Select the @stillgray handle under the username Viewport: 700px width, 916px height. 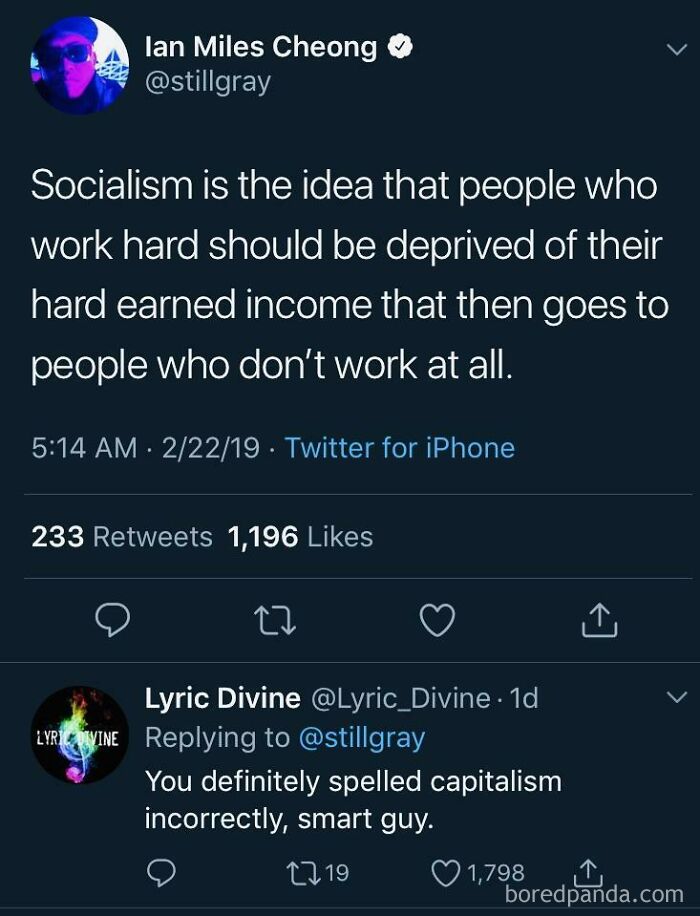[207, 80]
